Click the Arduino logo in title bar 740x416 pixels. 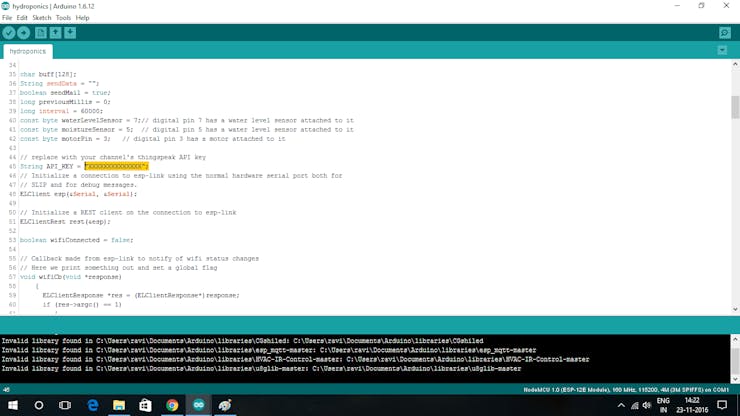coord(5,6)
